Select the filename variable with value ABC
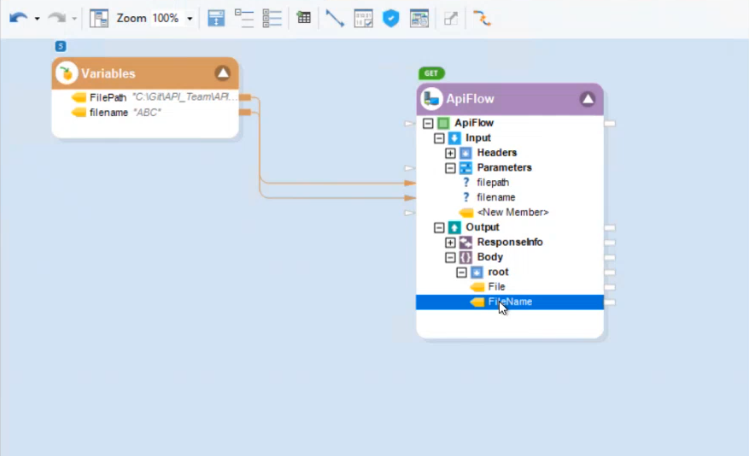Viewport: 749px width, 456px height. (x=145, y=113)
